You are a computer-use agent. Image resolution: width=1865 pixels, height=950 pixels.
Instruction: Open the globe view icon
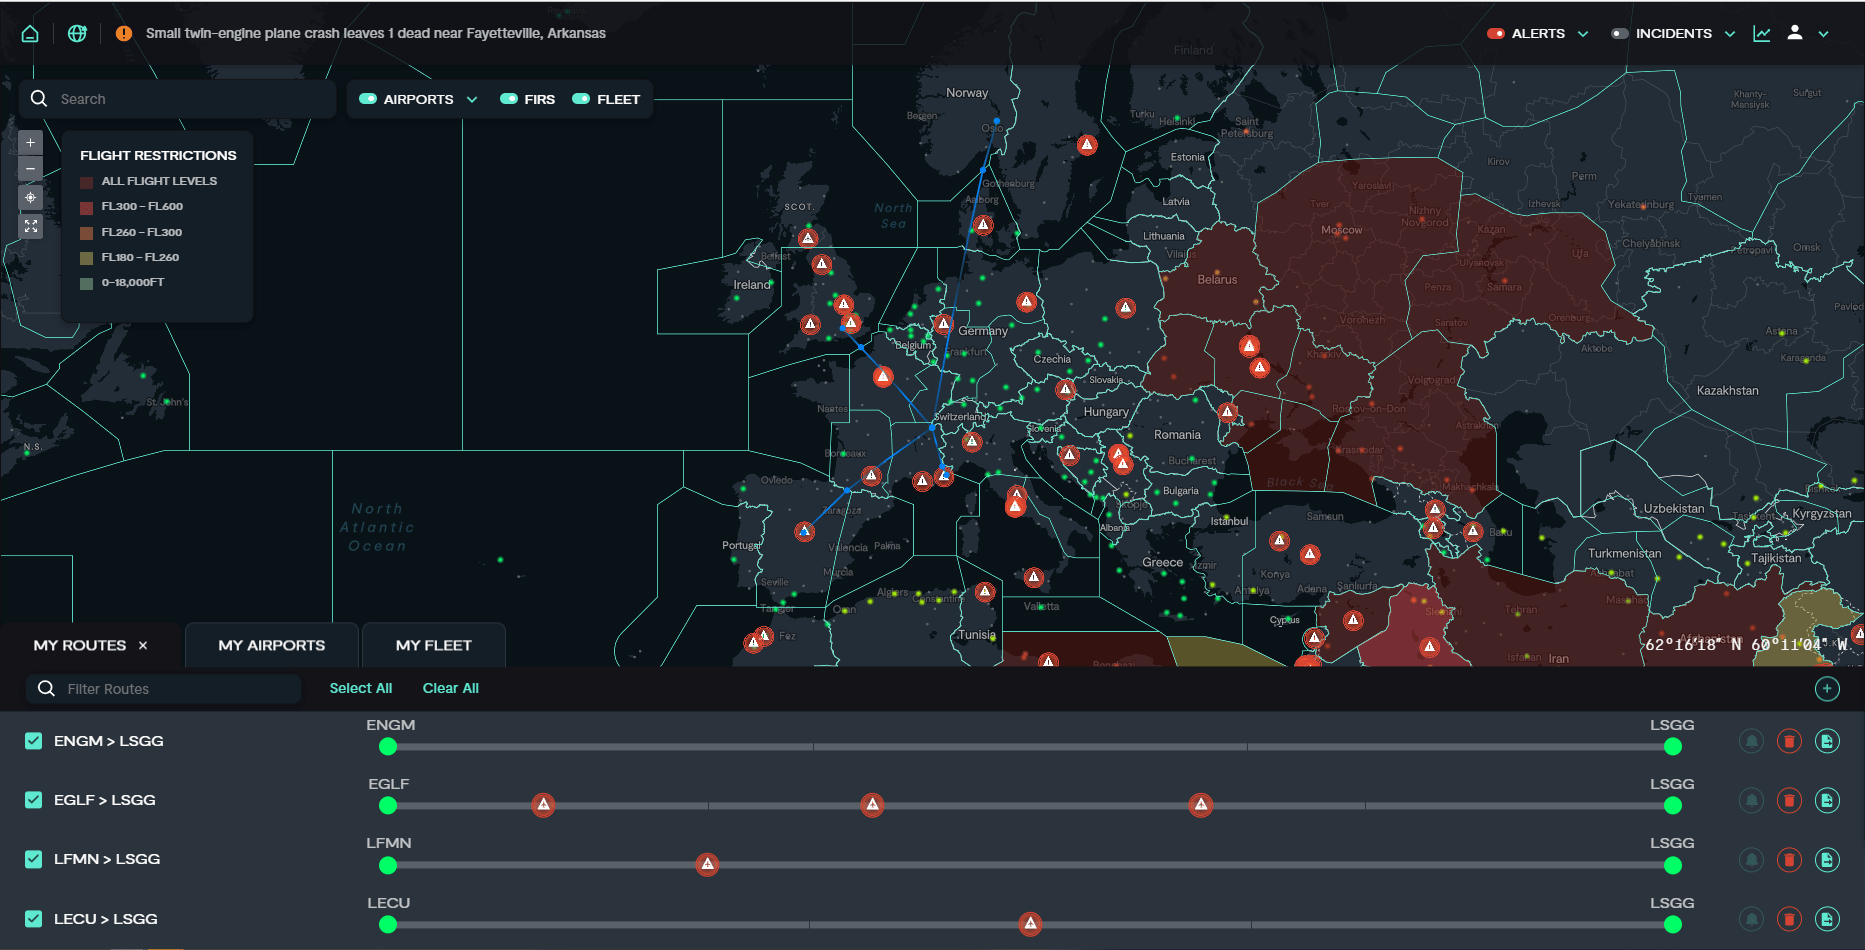pyautogui.click(x=77, y=33)
